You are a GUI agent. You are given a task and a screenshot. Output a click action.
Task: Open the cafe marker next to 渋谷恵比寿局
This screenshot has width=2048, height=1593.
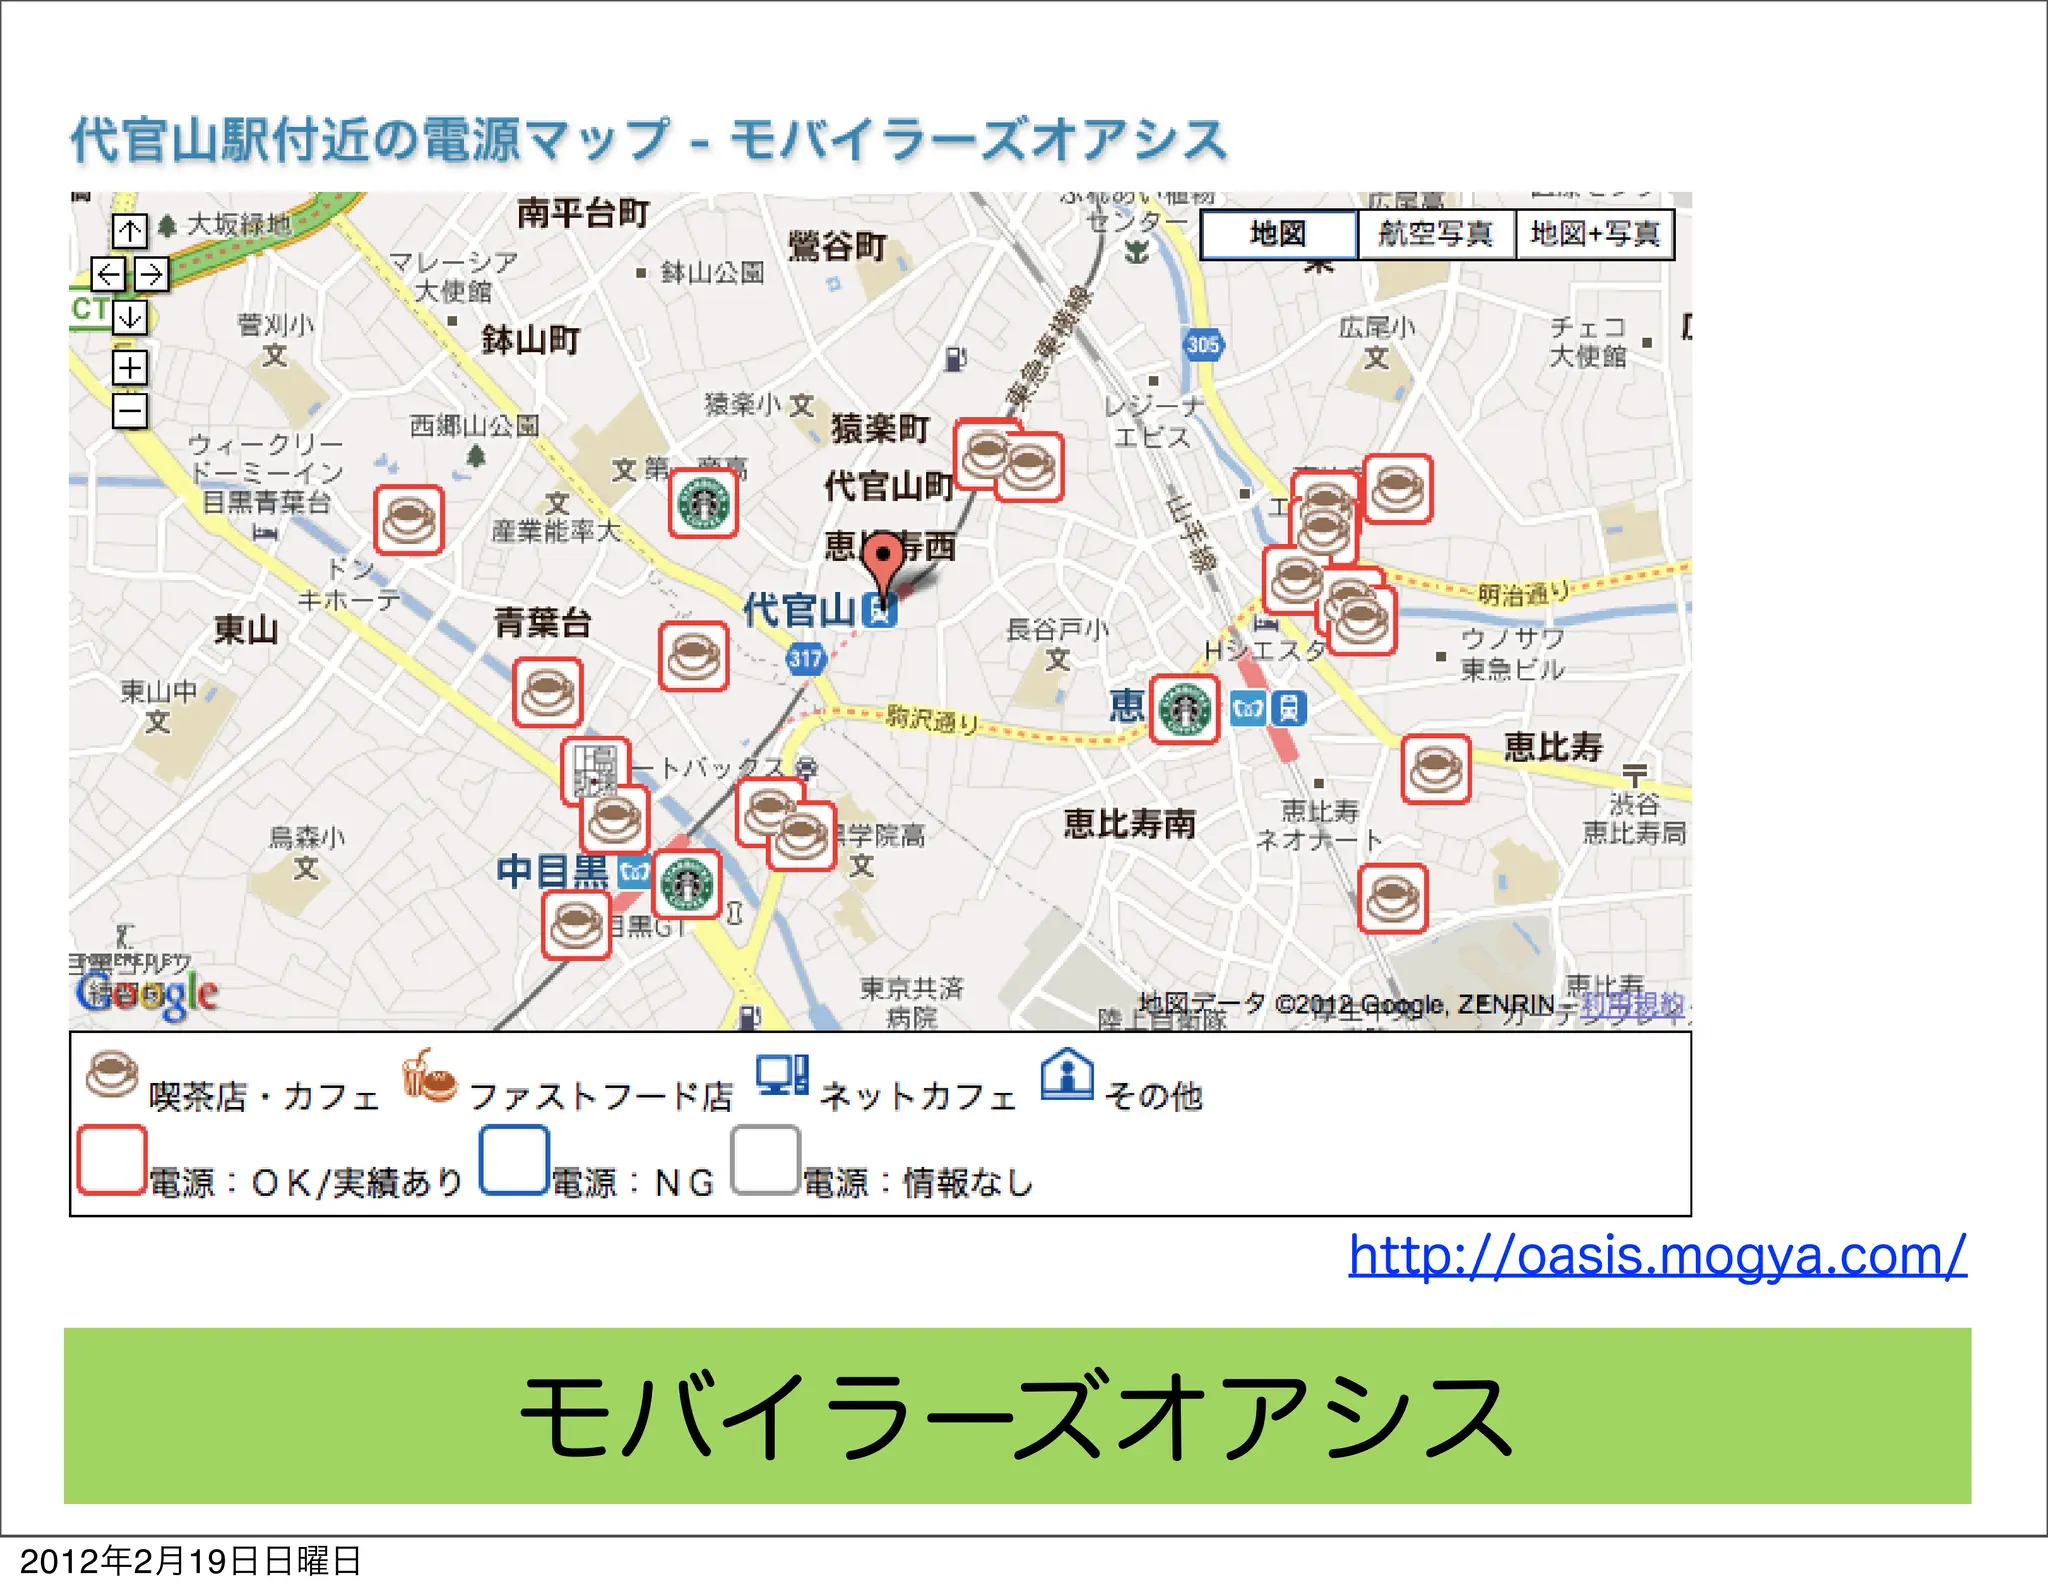click(x=1435, y=769)
